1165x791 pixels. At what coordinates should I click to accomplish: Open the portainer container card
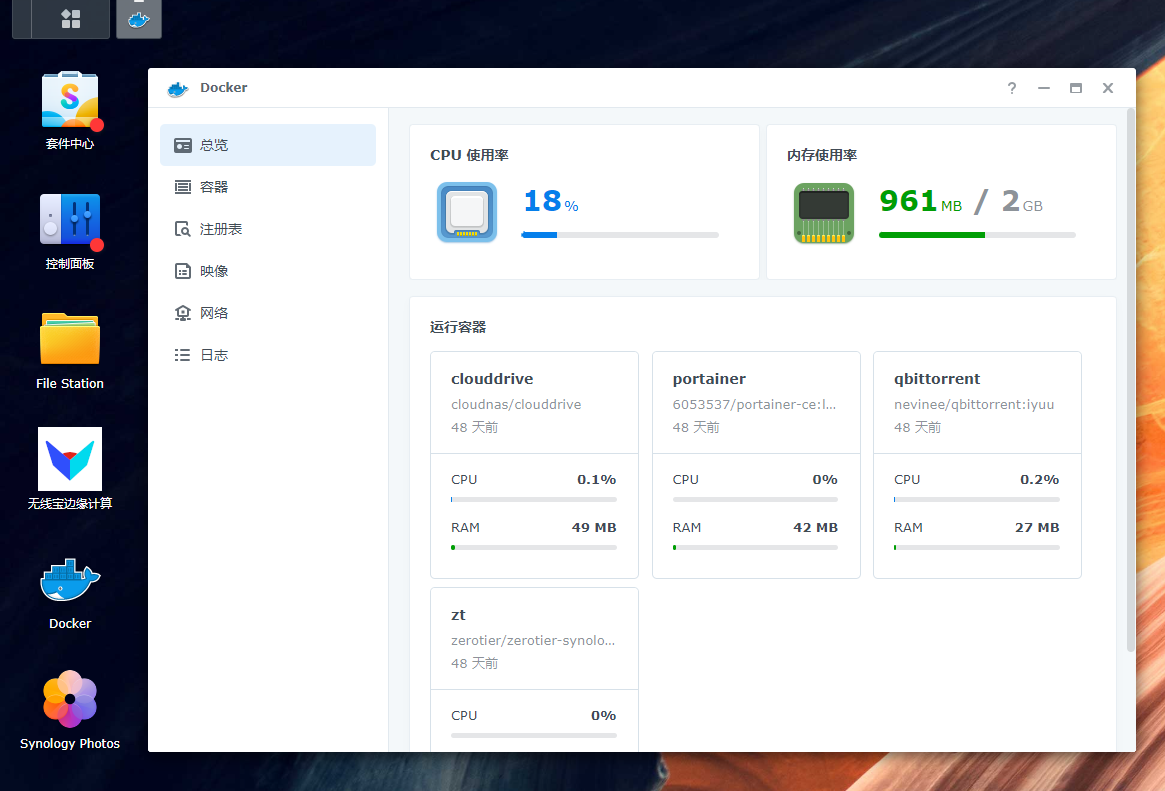tap(756, 402)
